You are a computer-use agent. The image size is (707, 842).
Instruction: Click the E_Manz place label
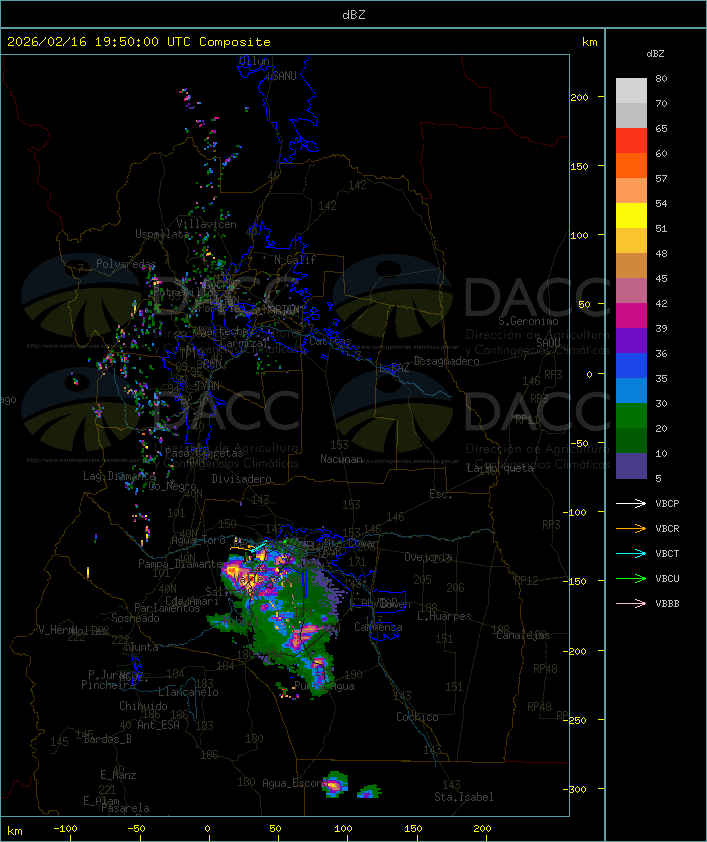pos(118,775)
